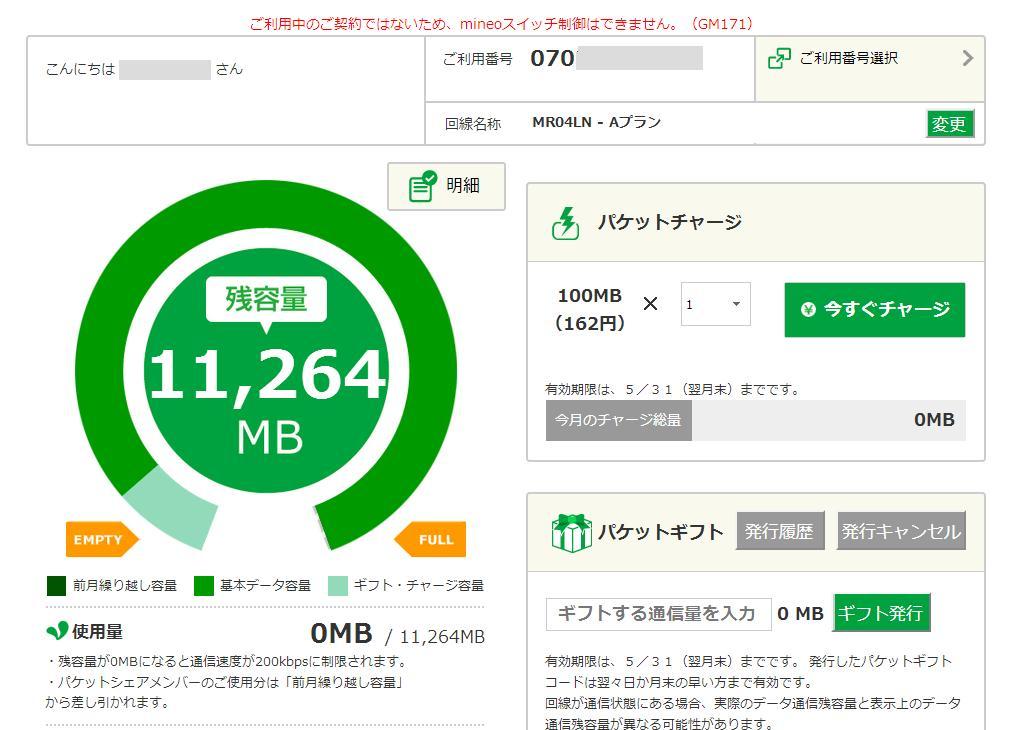
Task: Click the dark green 前月繰り越し容量 legend swatch
Action: [56, 585]
